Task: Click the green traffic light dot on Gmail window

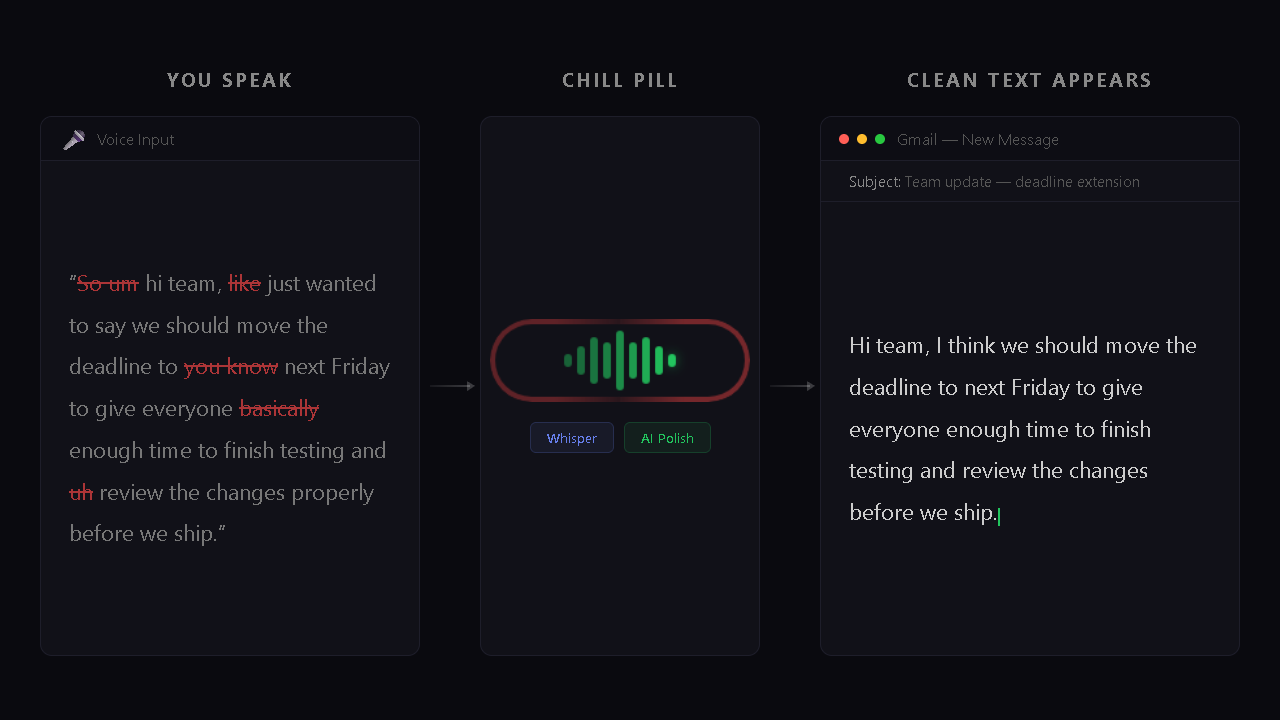Action: tap(880, 139)
